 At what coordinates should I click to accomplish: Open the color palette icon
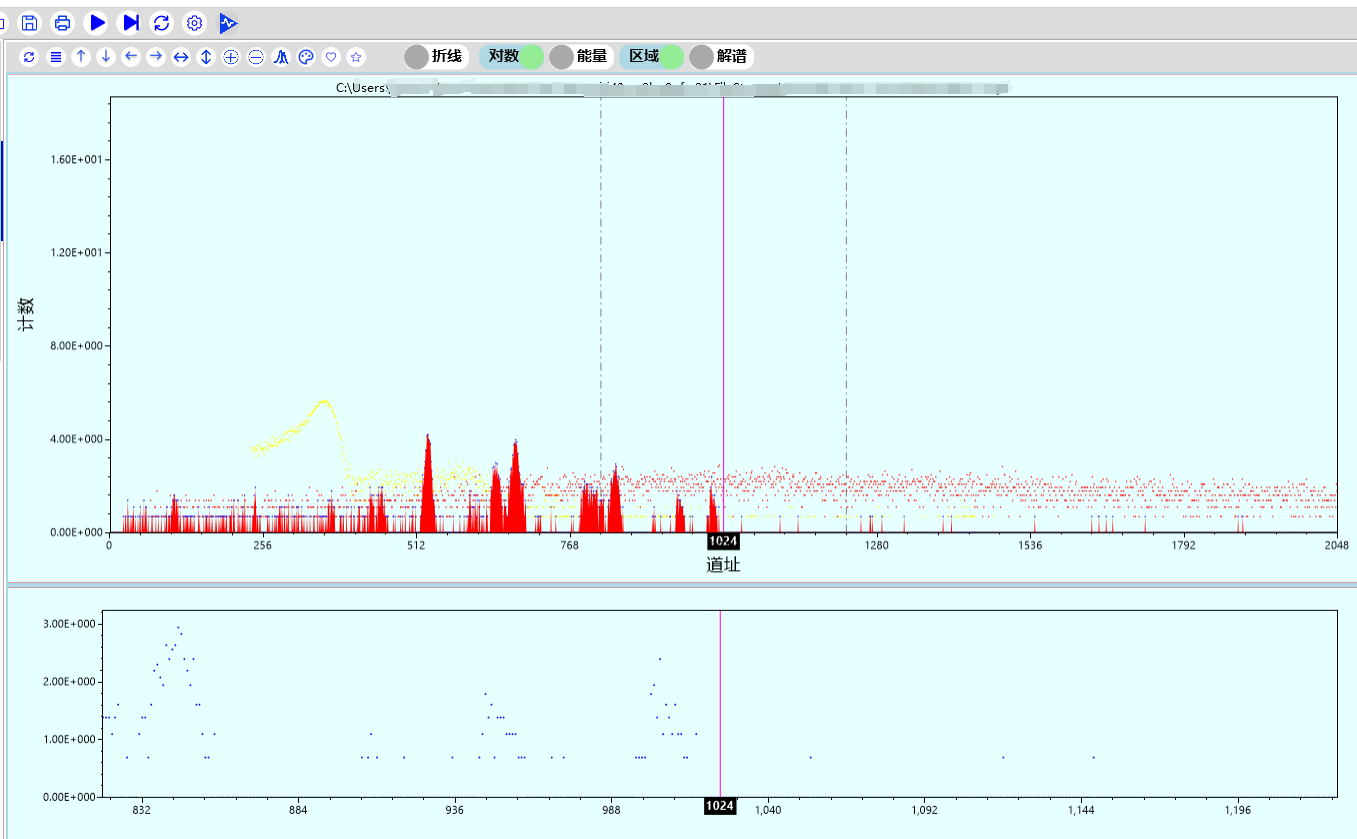tap(306, 57)
